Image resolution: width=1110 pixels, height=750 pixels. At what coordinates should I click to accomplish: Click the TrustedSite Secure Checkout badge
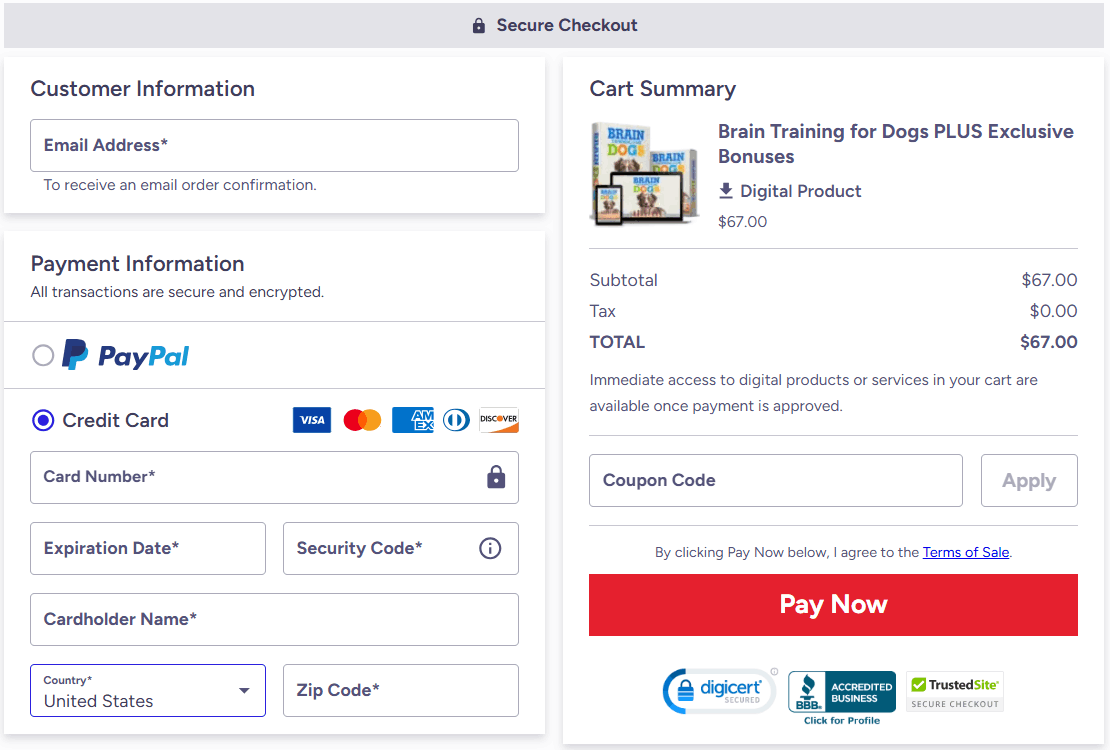point(954,690)
